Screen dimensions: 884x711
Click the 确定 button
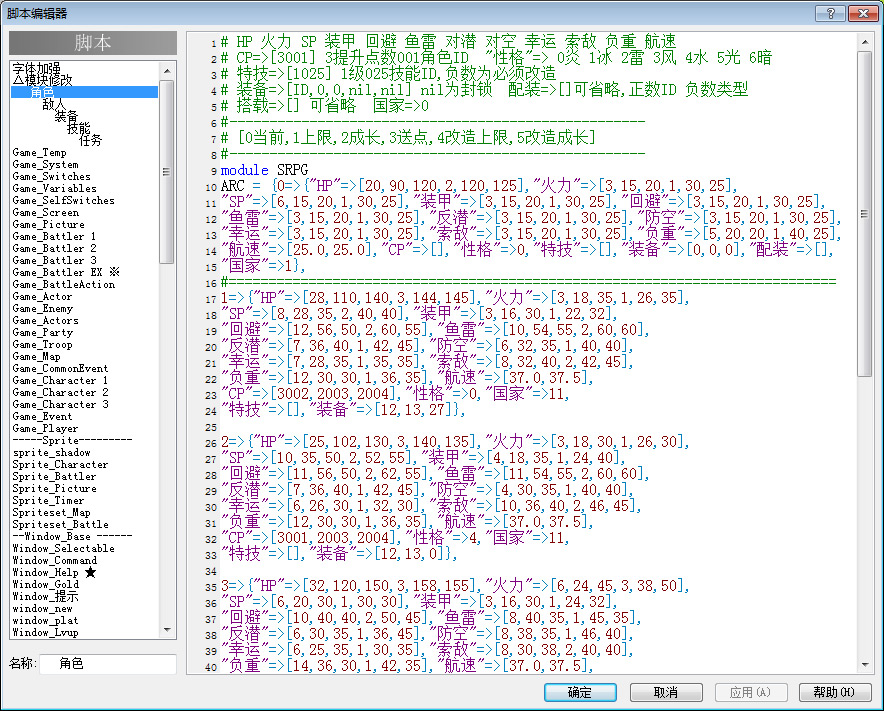pos(580,692)
